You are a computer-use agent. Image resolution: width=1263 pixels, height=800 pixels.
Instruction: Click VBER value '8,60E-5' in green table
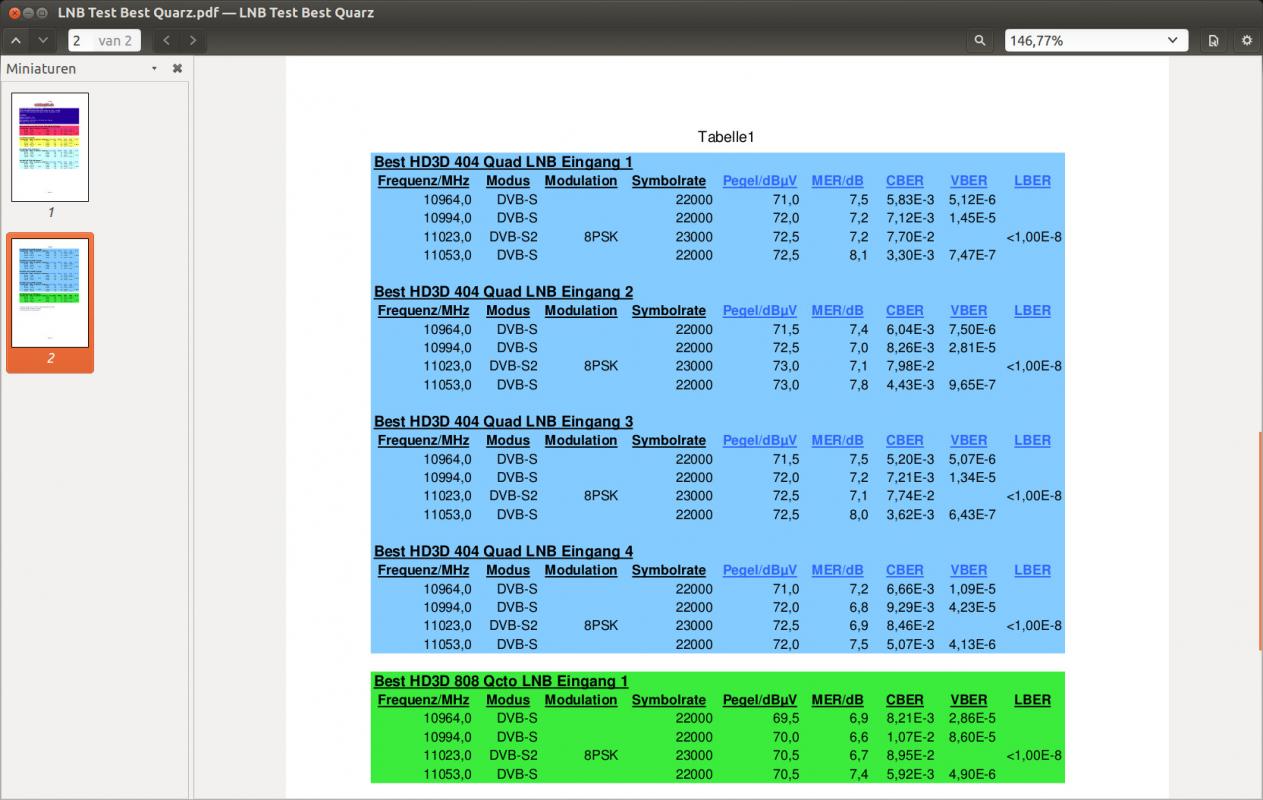(972, 737)
